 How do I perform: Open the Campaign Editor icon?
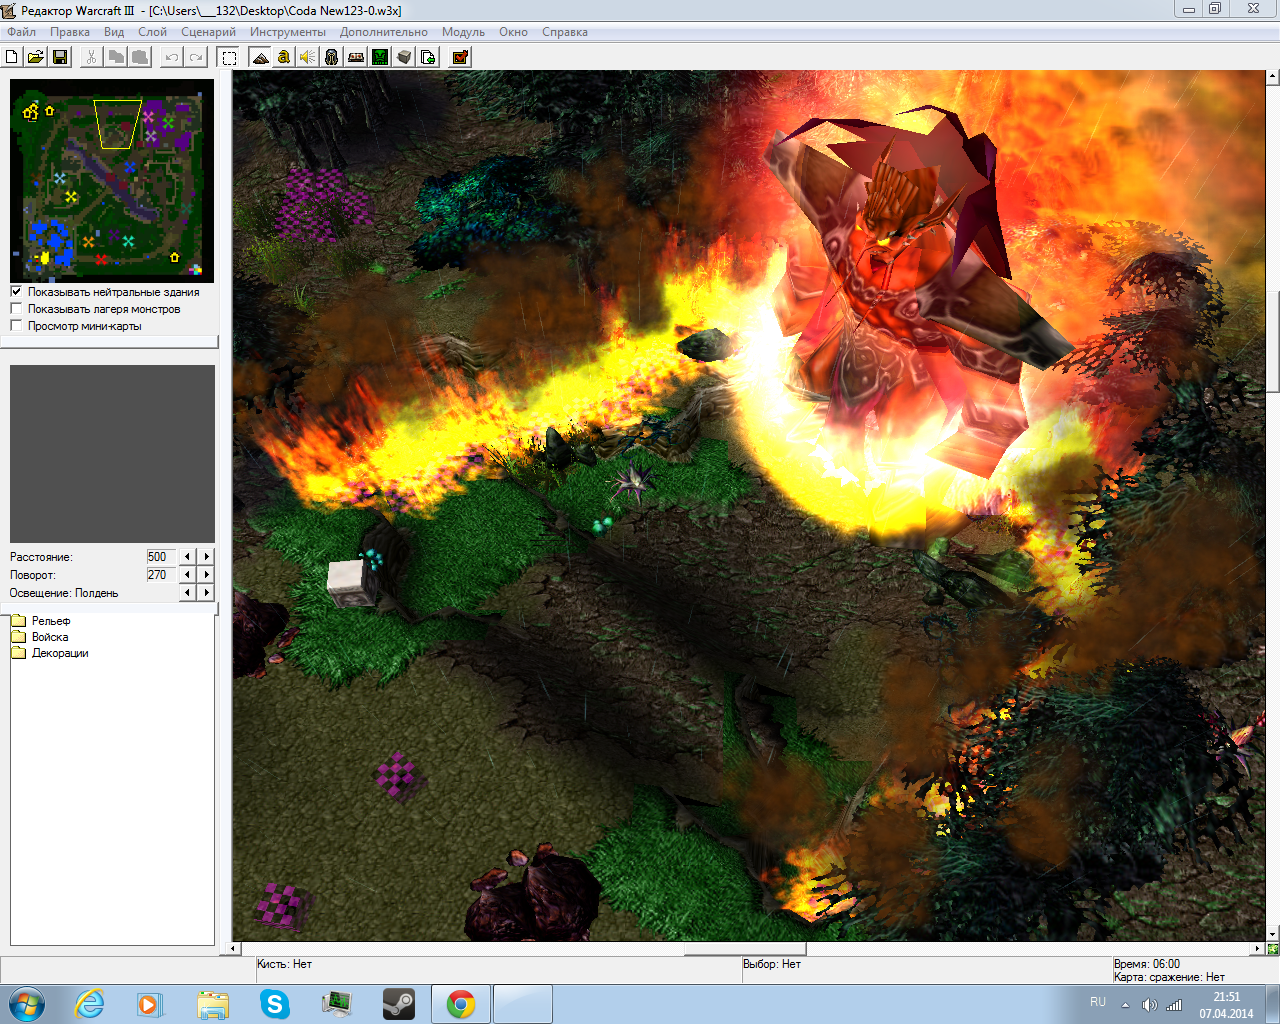coord(356,57)
